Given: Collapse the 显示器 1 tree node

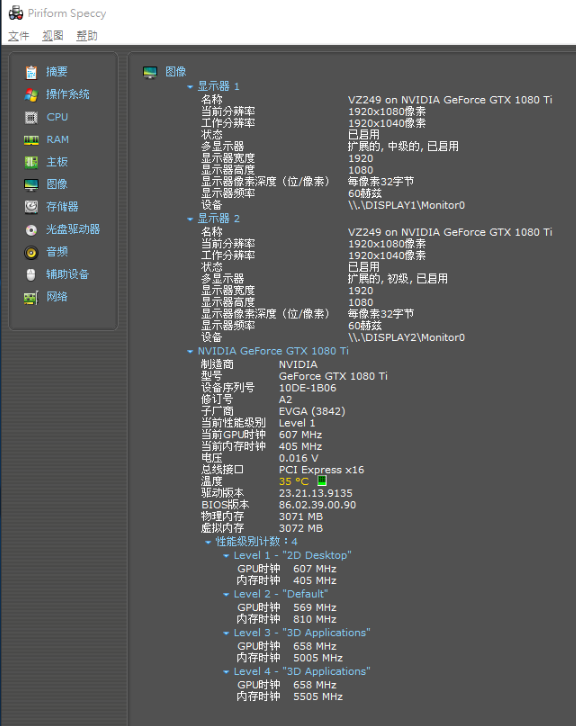Looking at the screenshot, I should 190,87.
